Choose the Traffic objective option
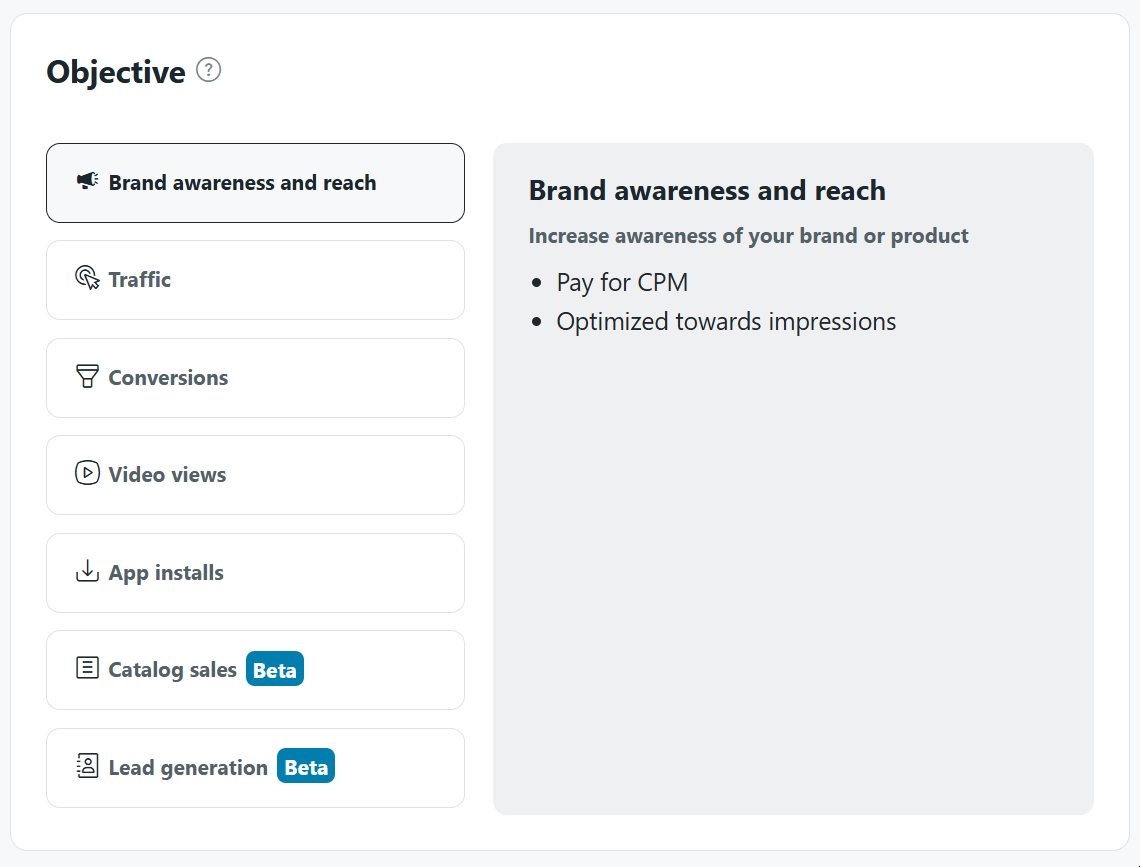1140x867 pixels. click(255, 281)
